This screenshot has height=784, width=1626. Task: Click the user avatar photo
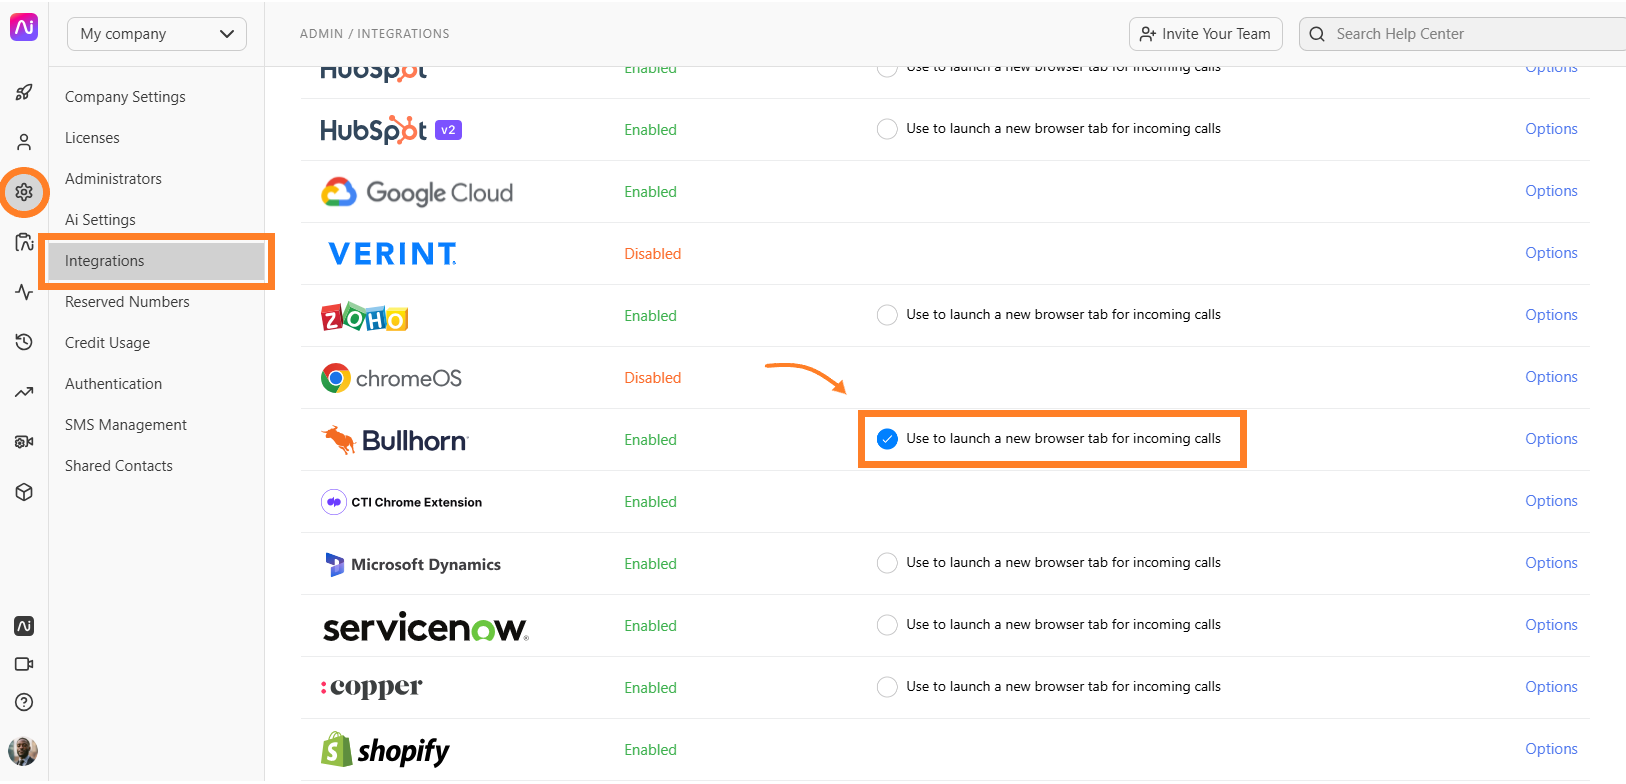pyautogui.click(x=23, y=750)
